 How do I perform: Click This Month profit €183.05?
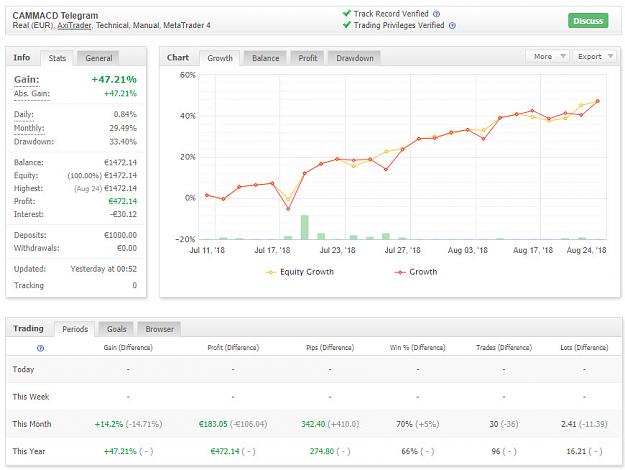pos(213,424)
